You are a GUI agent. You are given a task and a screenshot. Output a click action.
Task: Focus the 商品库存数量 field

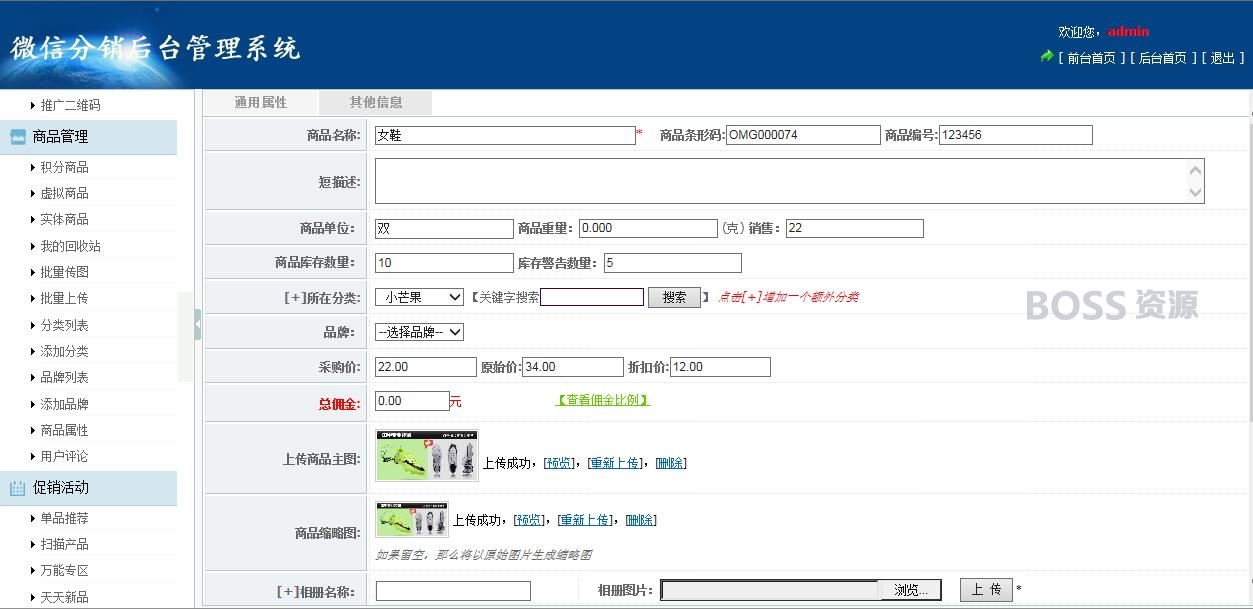[444, 263]
